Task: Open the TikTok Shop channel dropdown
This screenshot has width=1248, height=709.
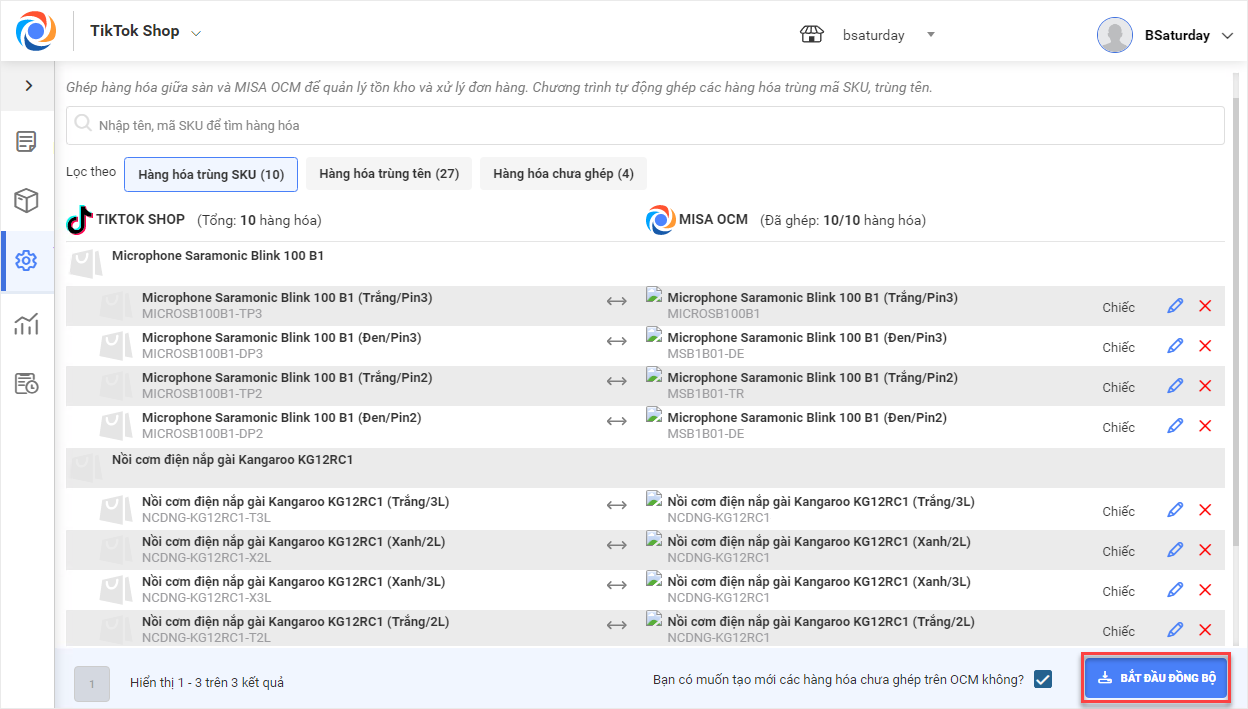Action: (x=196, y=33)
